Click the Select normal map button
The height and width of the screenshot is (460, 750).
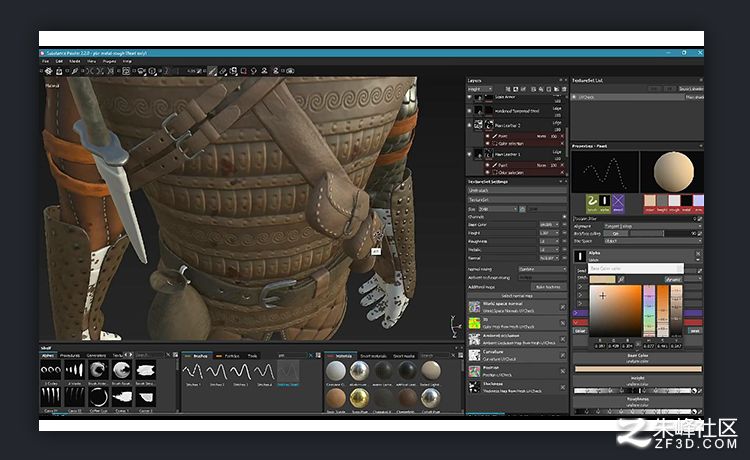(517, 296)
